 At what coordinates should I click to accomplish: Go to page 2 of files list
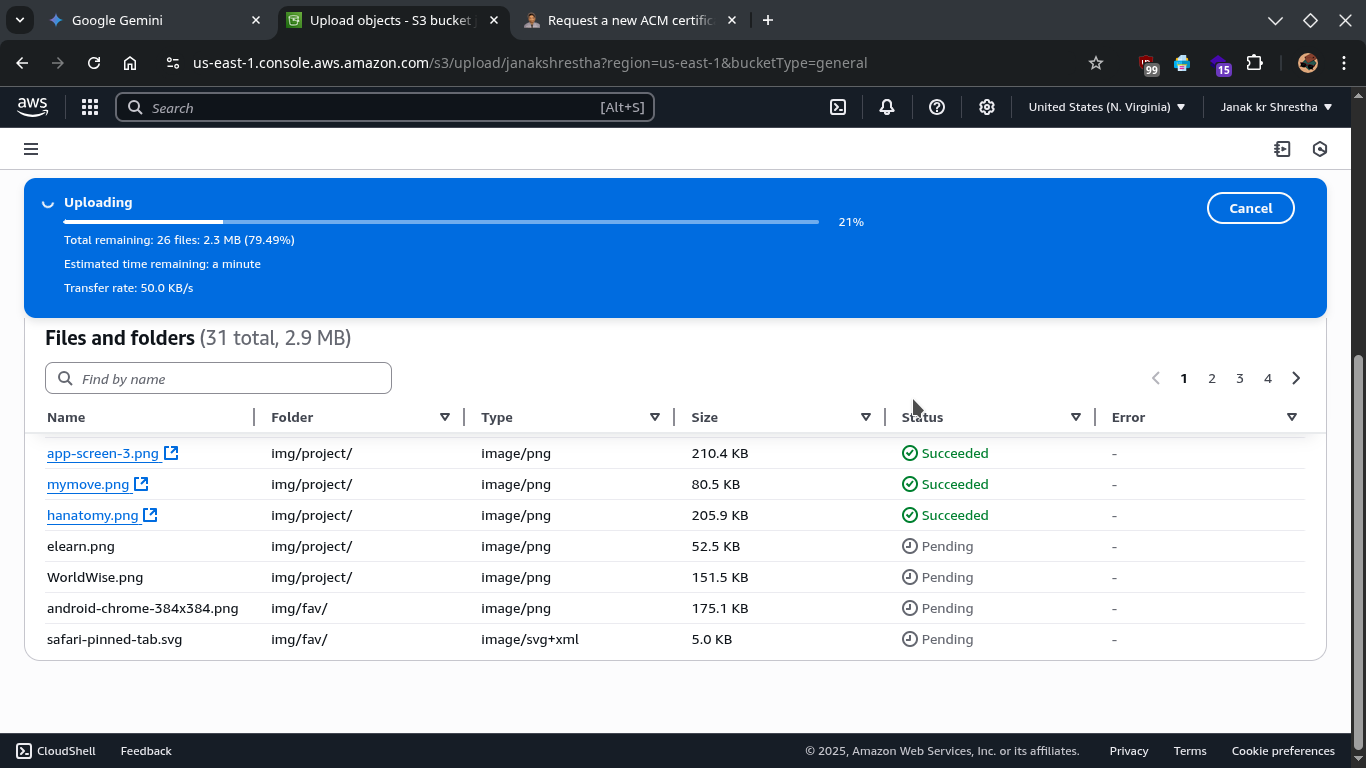(x=1212, y=378)
